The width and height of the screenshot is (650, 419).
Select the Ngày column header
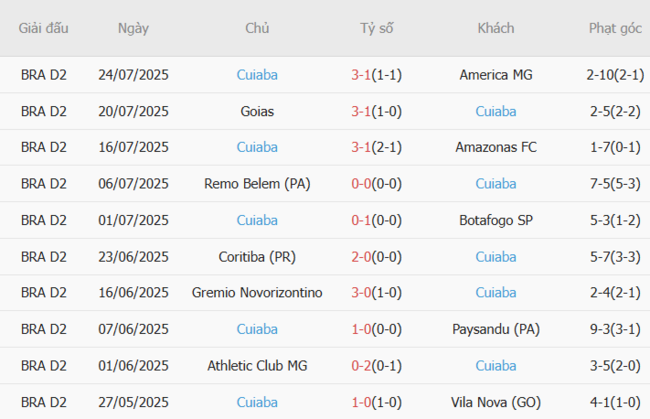click(x=133, y=28)
